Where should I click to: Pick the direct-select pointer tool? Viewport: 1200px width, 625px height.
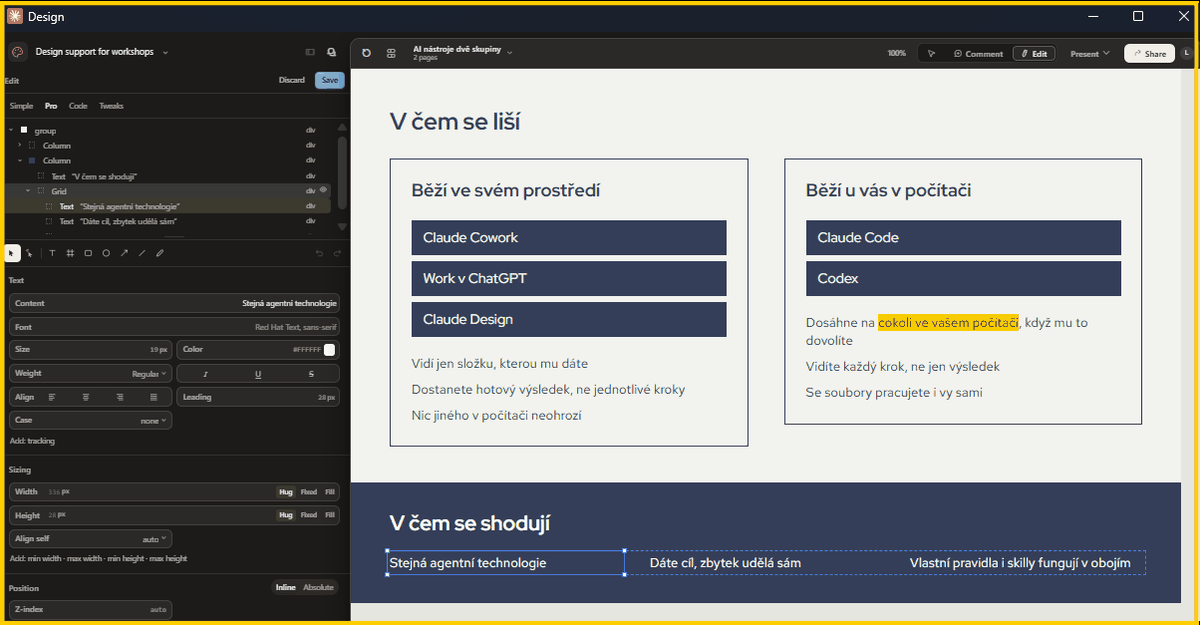point(29,253)
